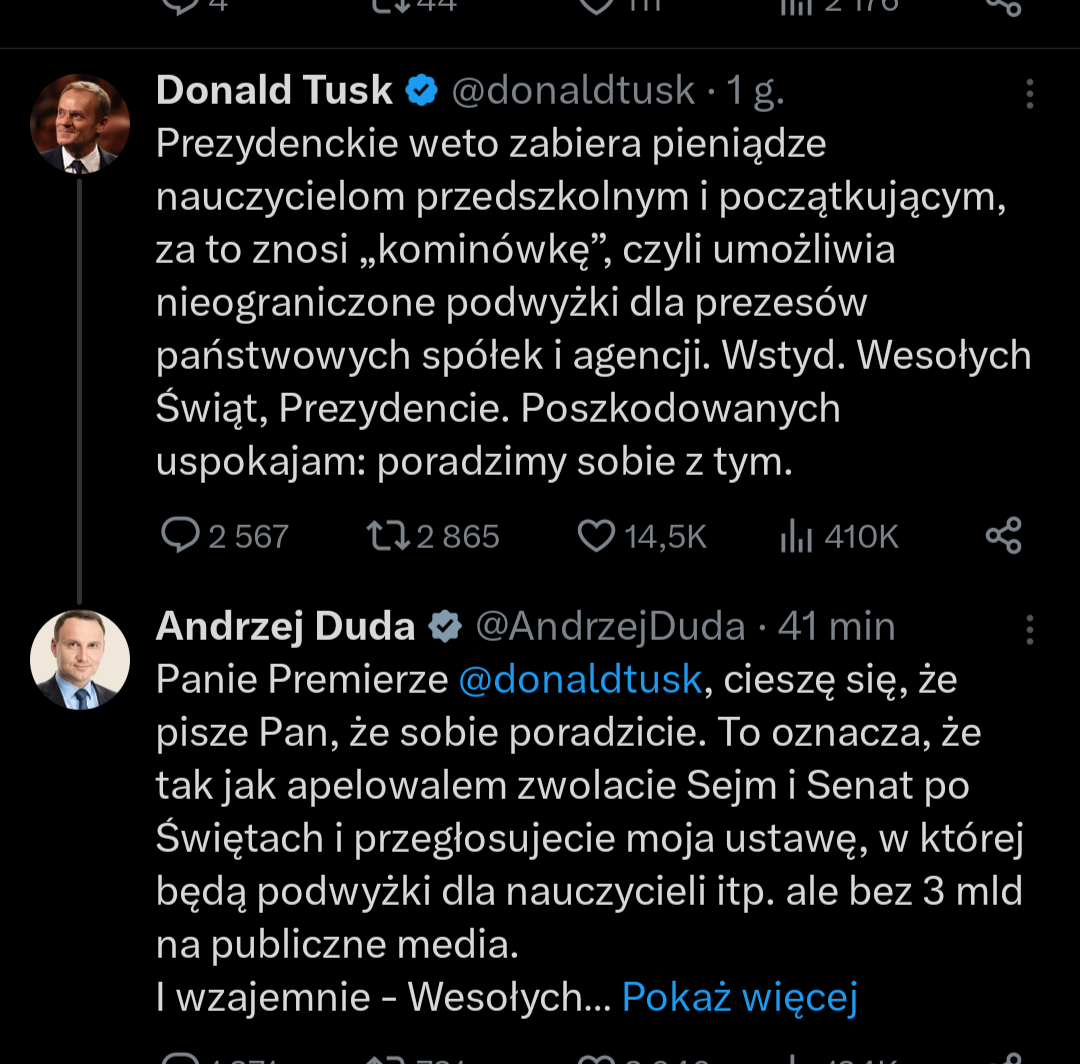Share the top partially visible tweet
This screenshot has height=1064, width=1080.
tap(1003, 8)
